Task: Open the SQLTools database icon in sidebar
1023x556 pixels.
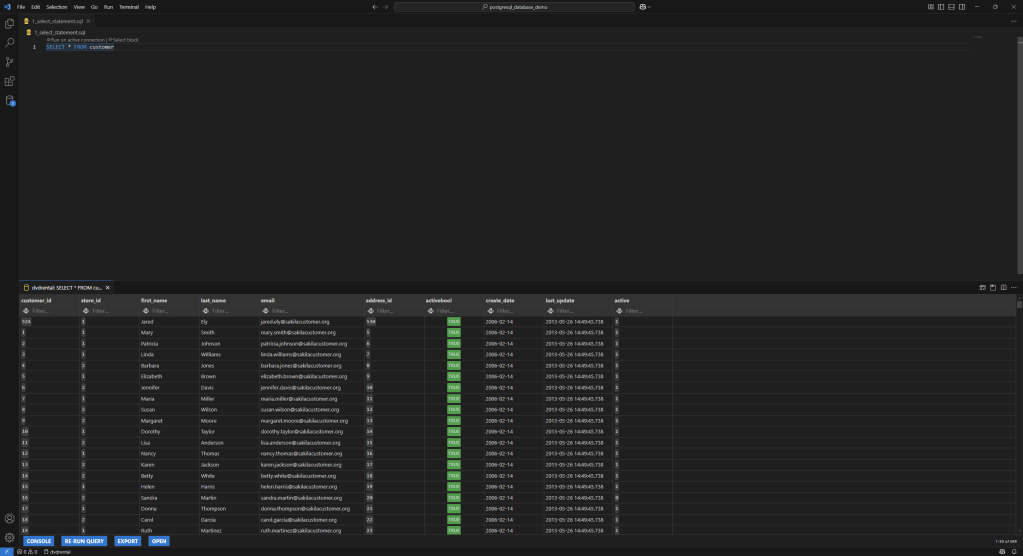Action: [10, 101]
